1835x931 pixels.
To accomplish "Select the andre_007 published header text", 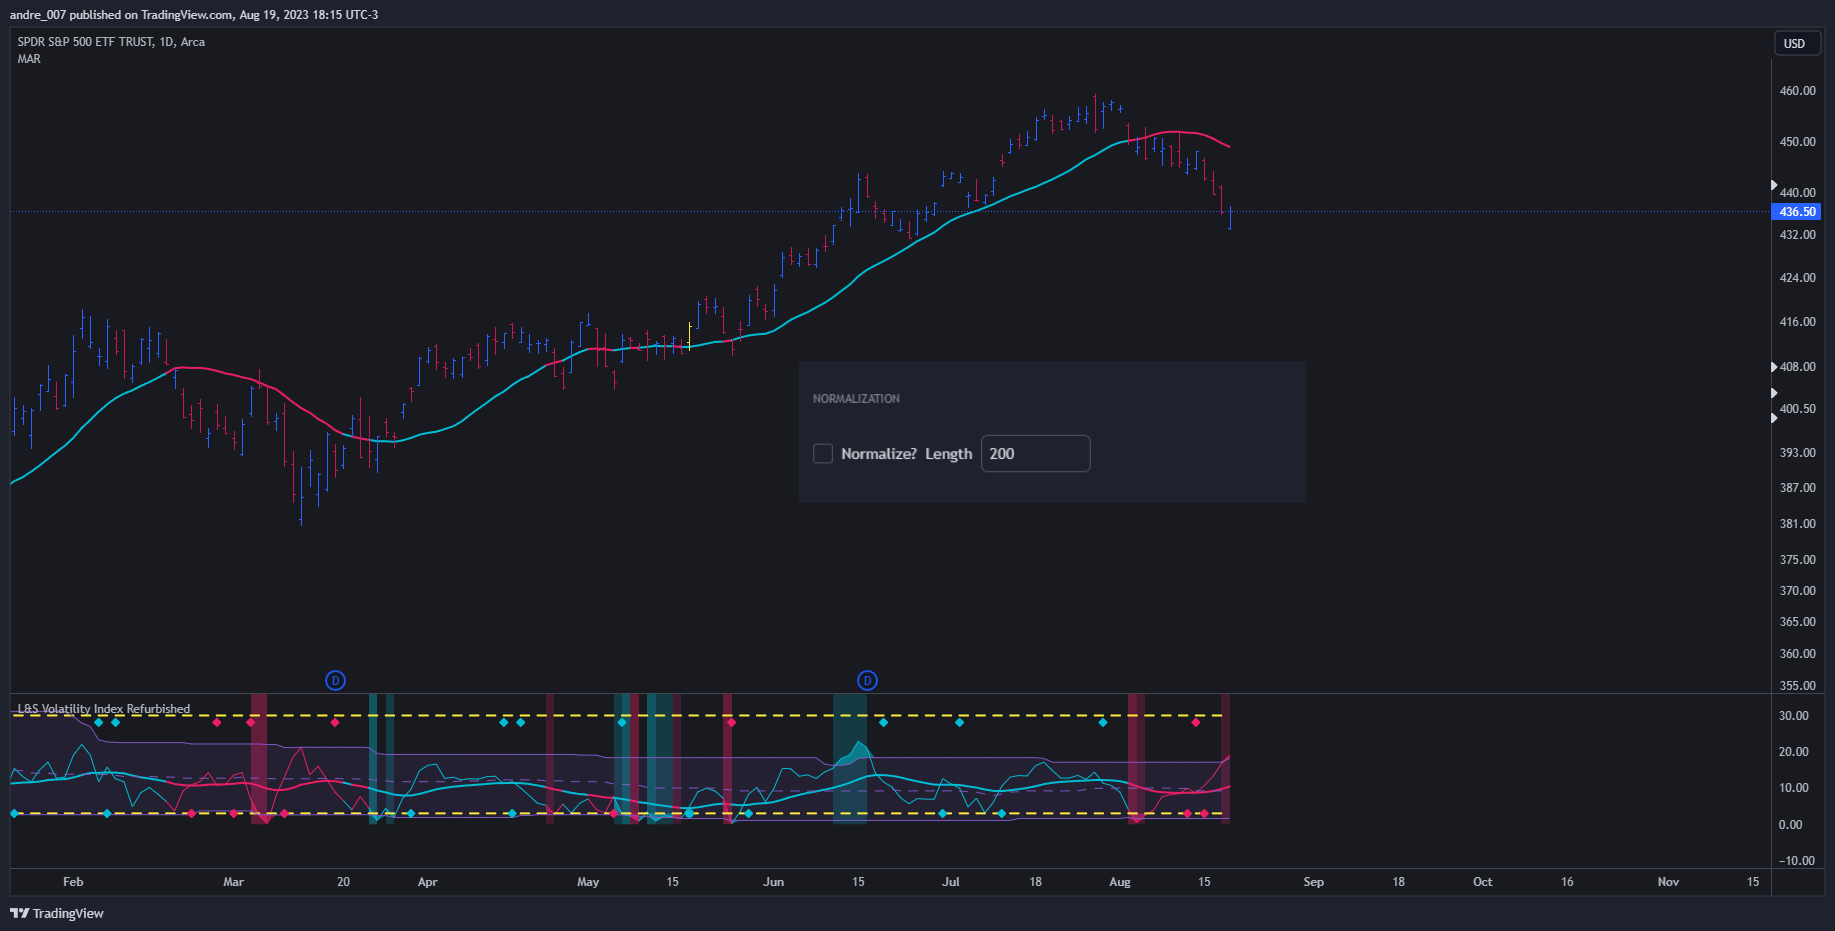I will point(194,15).
